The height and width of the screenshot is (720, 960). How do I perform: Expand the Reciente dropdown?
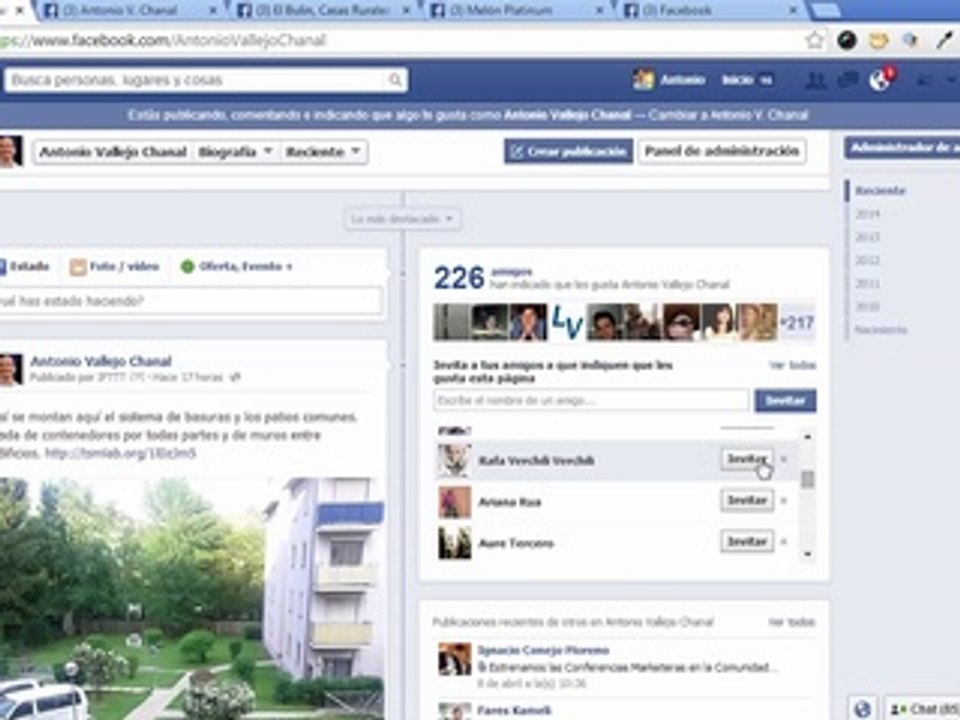coord(323,152)
